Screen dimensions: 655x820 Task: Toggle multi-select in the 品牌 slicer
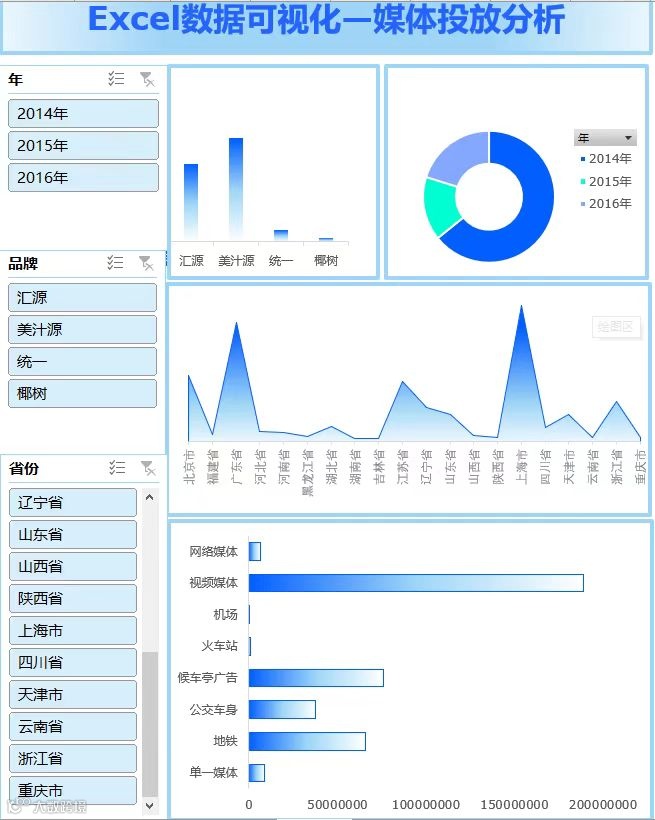115,263
